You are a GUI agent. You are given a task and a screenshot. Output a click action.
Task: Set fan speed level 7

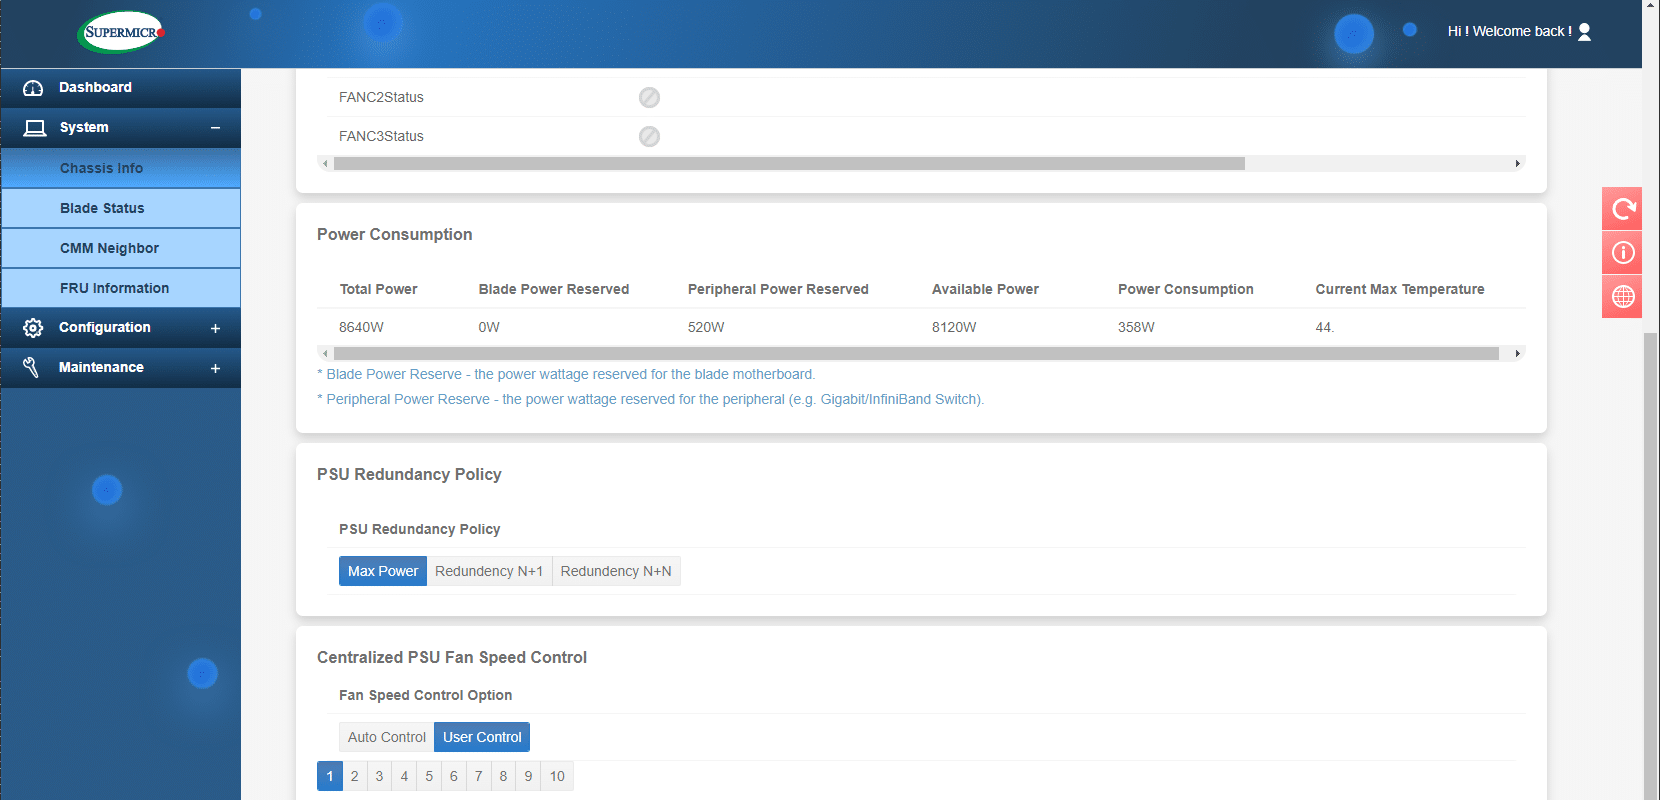tap(478, 776)
